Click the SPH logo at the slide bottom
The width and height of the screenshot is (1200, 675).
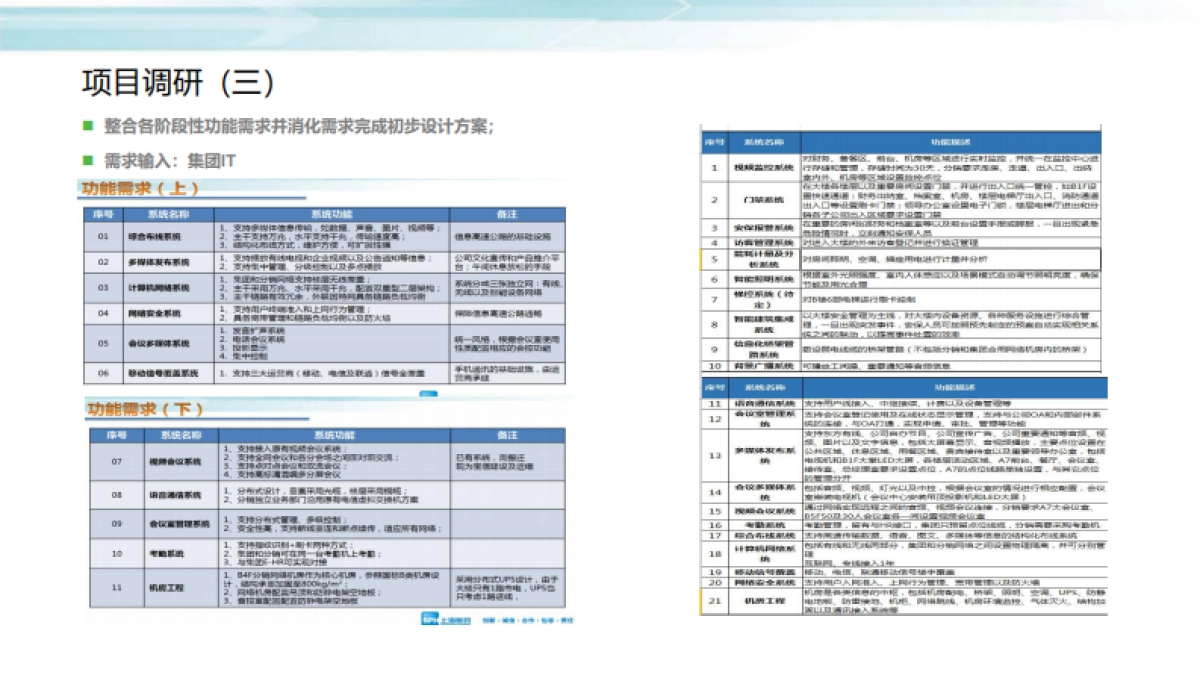(432, 621)
